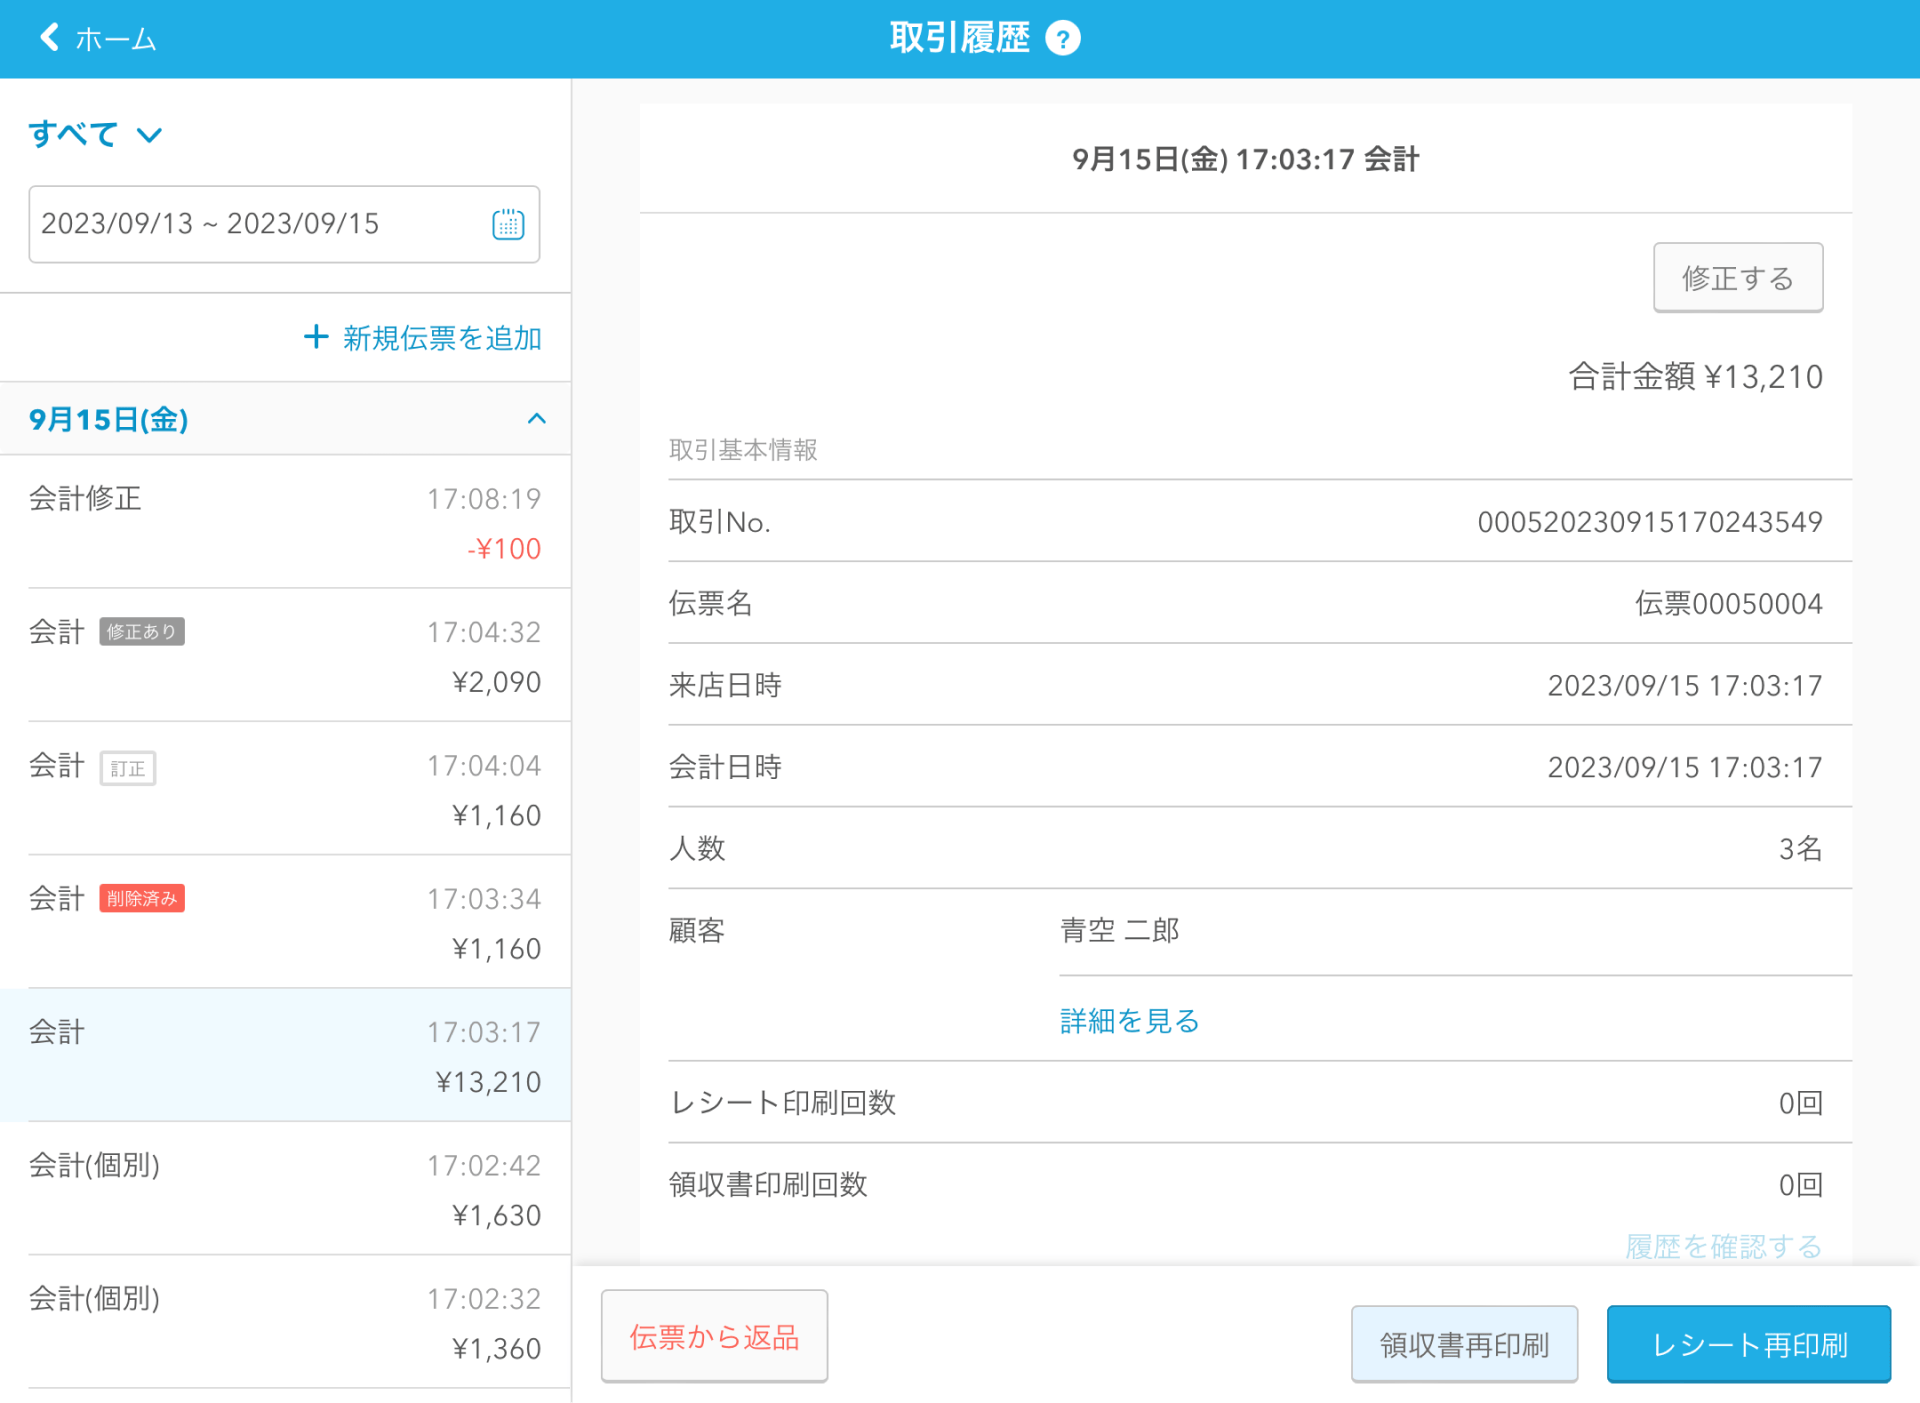Select the 会計 ¥13,210 entry
The image size is (1920, 1403).
pos(285,1055)
